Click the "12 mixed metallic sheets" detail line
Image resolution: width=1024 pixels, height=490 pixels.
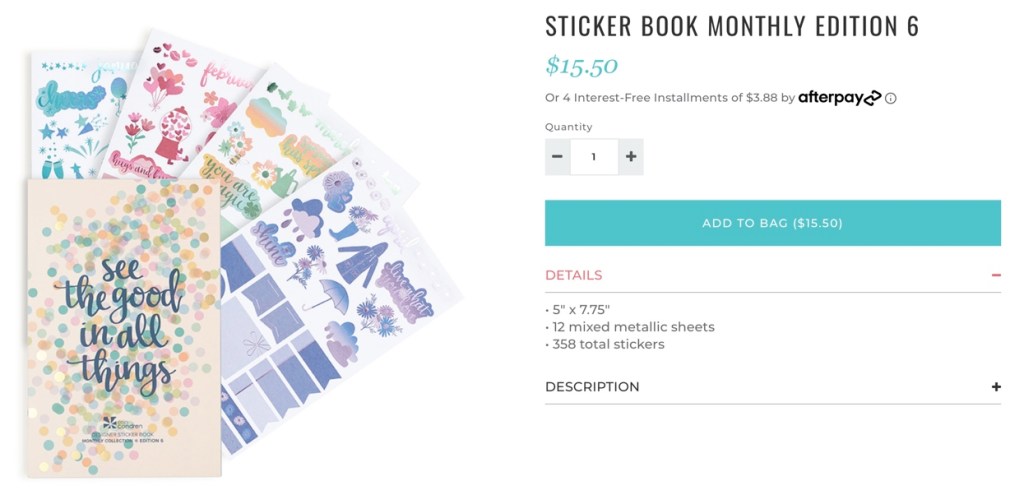click(x=632, y=327)
